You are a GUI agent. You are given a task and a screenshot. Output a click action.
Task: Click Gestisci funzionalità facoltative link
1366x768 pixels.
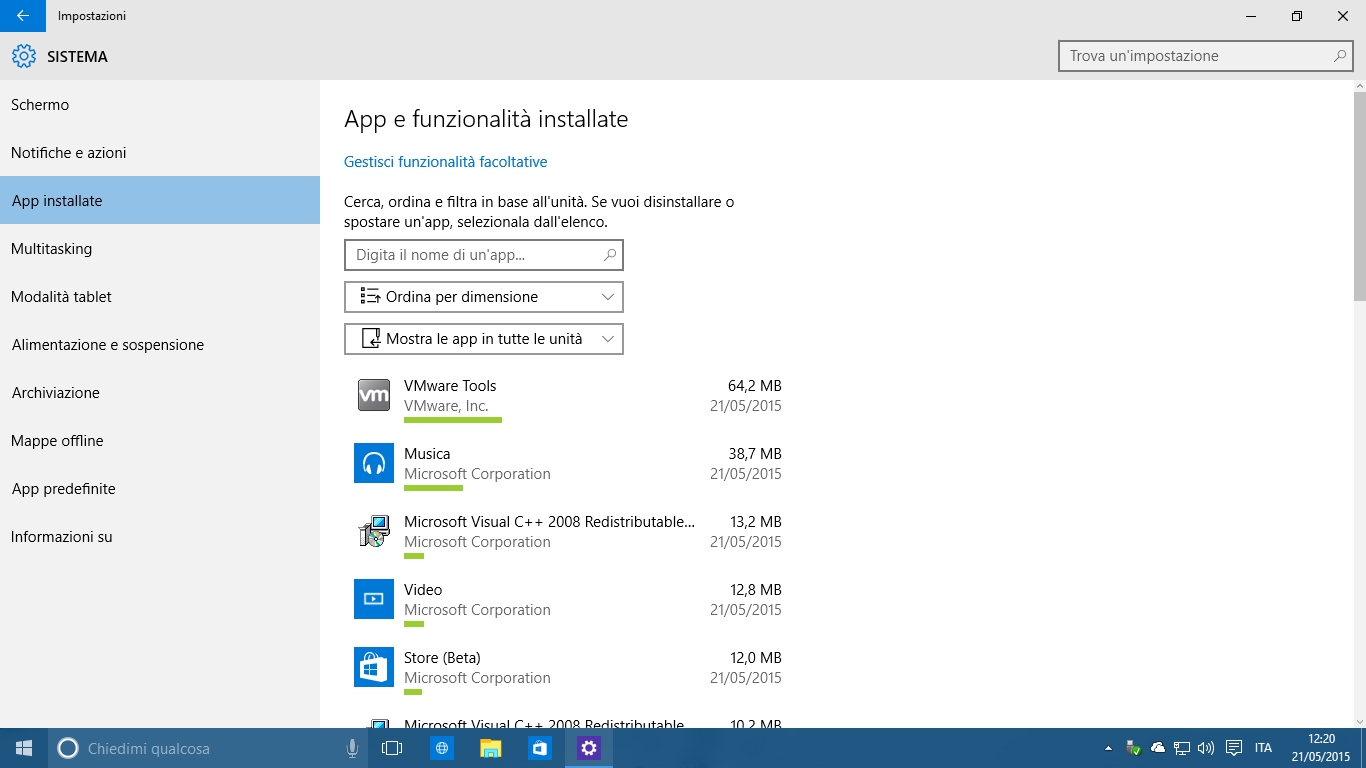tap(446, 162)
